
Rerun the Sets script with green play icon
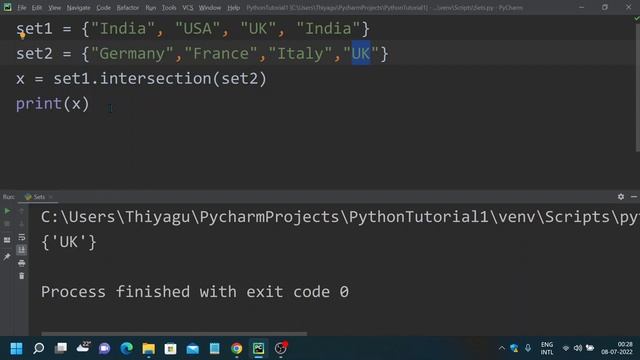coord(7,211)
